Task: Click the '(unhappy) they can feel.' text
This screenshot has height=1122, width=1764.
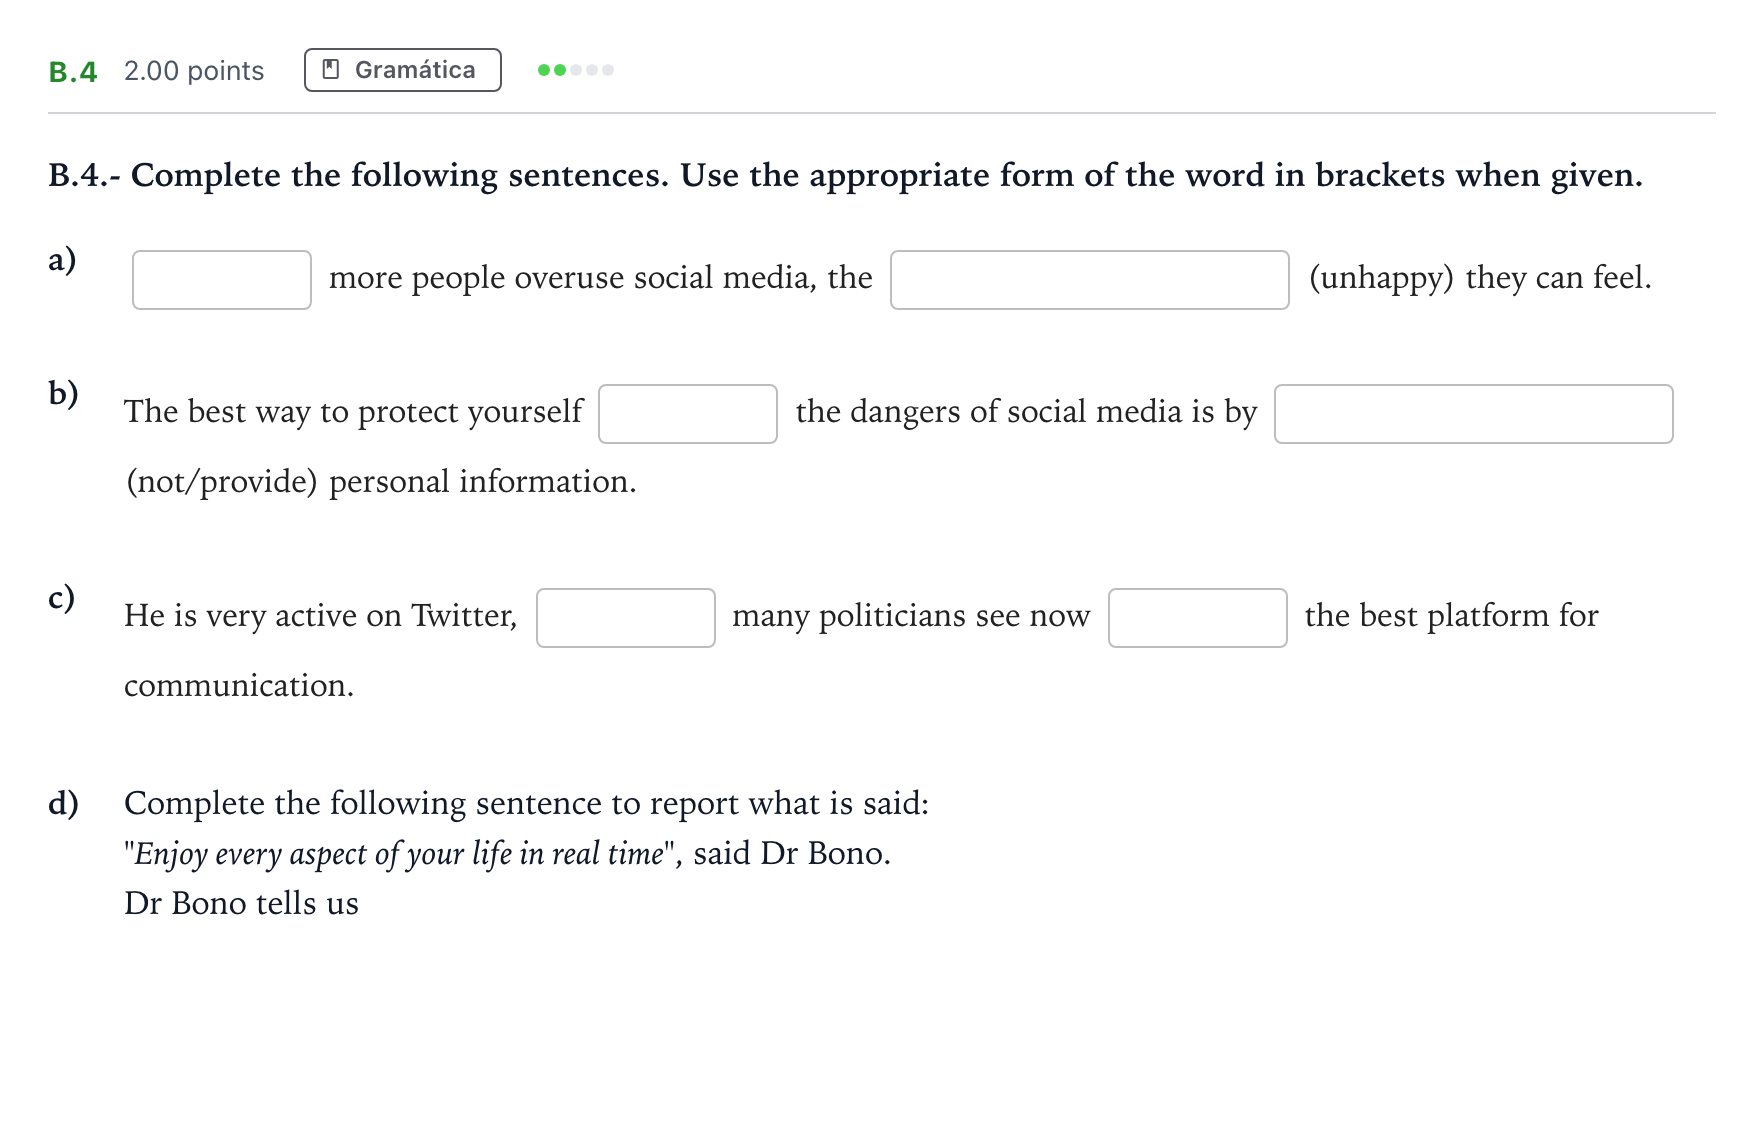Action: (1480, 278)
